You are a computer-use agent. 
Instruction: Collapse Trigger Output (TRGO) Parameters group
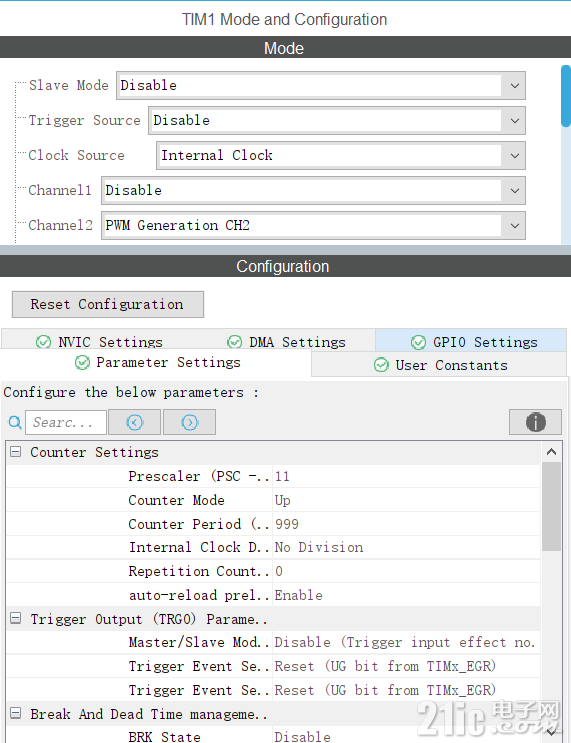point(16,618)
